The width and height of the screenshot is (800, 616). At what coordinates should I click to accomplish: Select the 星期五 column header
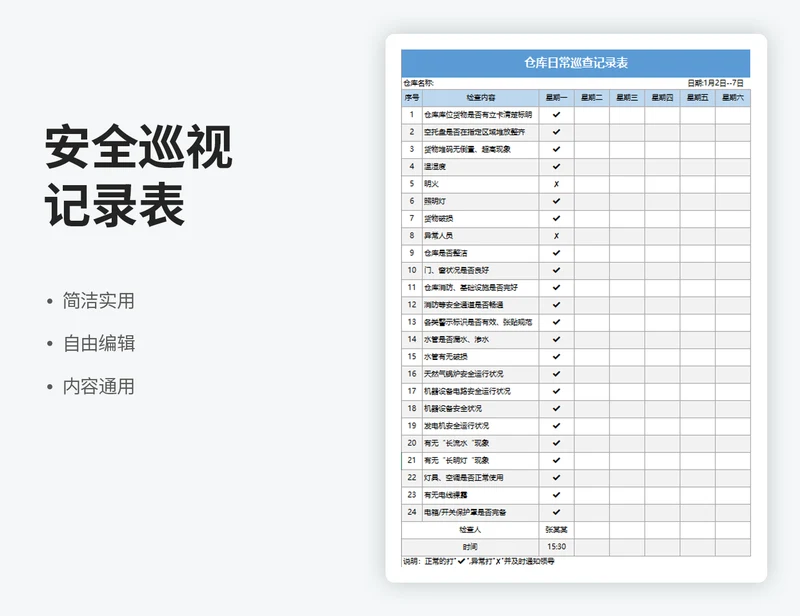[697, 97]
